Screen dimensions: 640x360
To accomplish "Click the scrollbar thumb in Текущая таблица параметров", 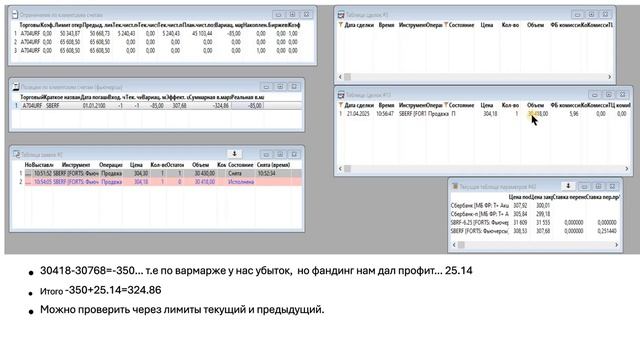I will coord(461,245).
